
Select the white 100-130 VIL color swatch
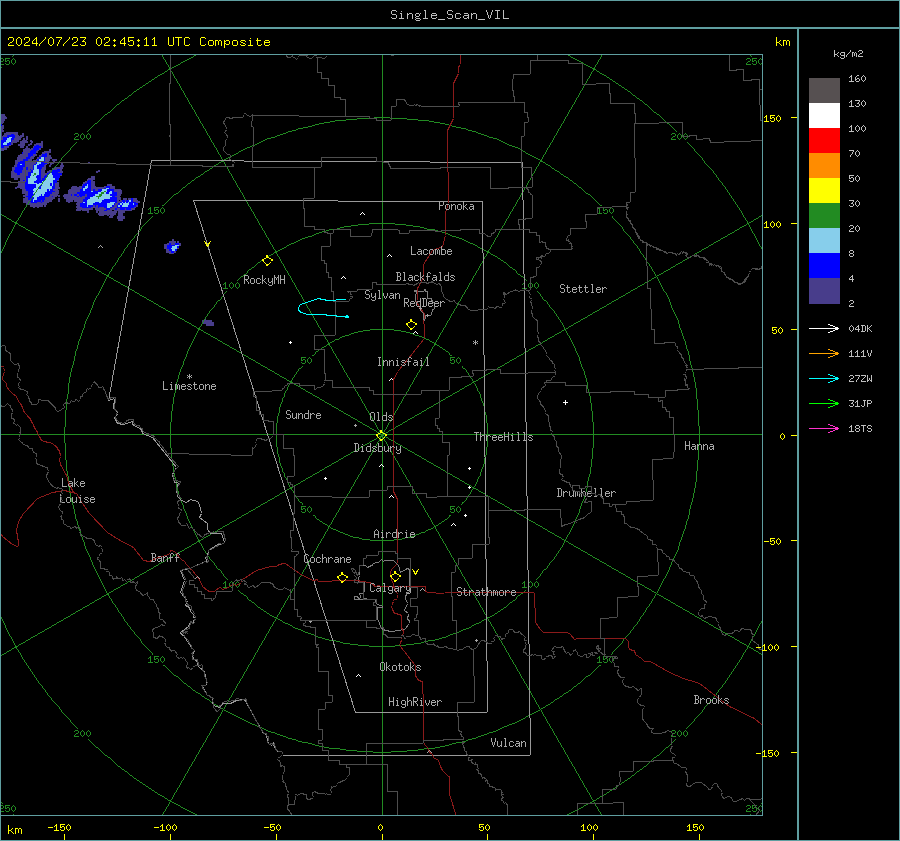[x=824, y=116]
